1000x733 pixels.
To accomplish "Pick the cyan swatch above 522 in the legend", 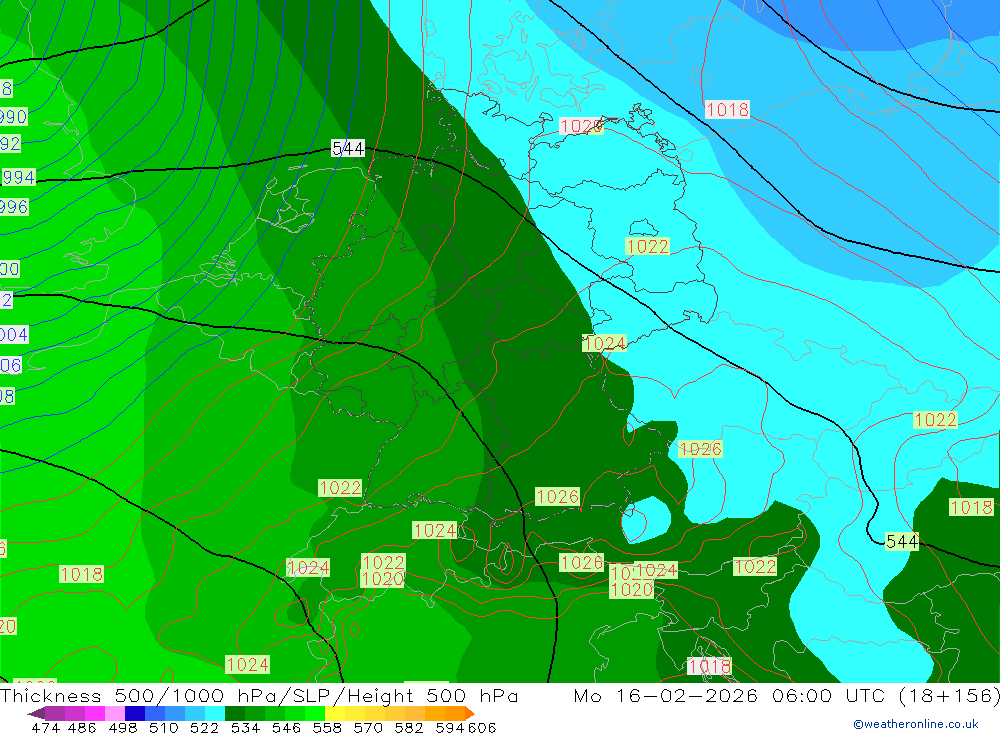I will pyautogui.click(x=215, y=713).
